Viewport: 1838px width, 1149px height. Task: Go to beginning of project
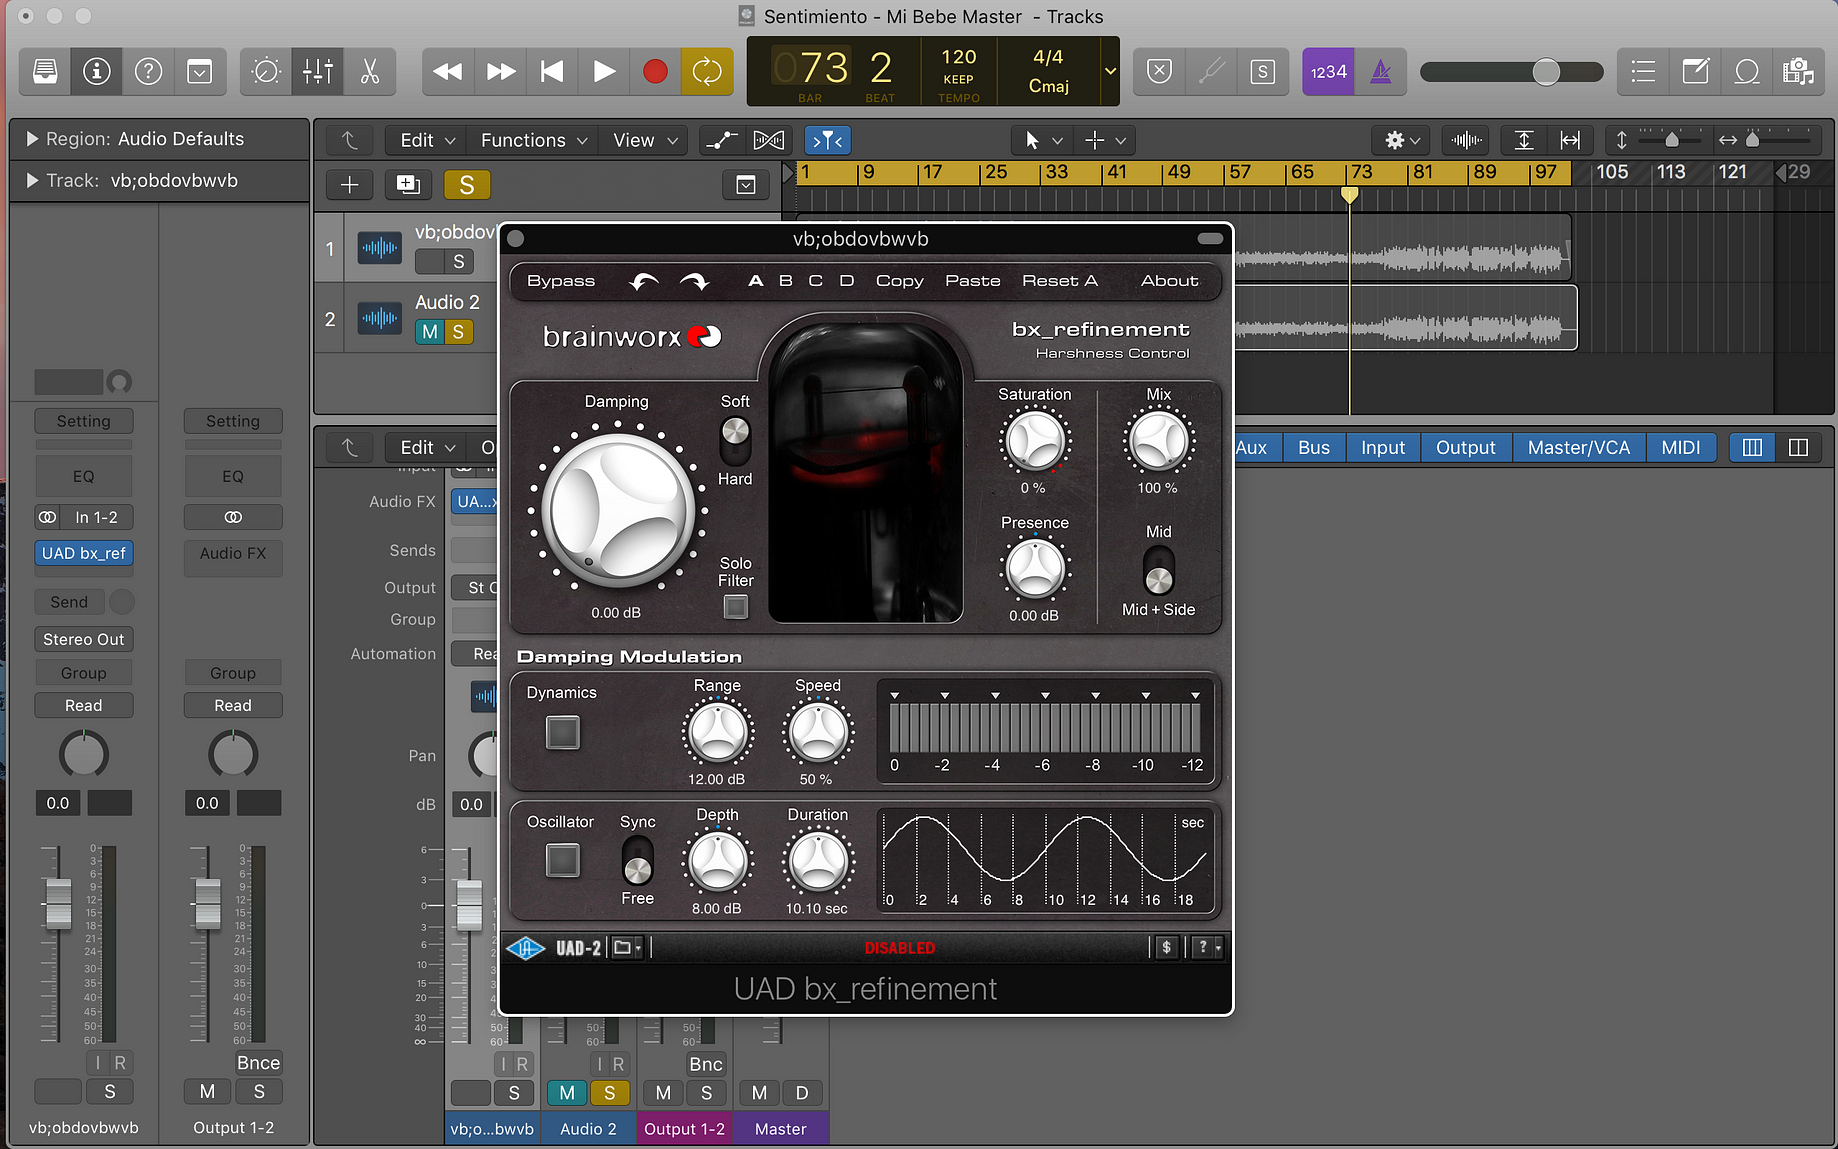[x=552, y=71]
